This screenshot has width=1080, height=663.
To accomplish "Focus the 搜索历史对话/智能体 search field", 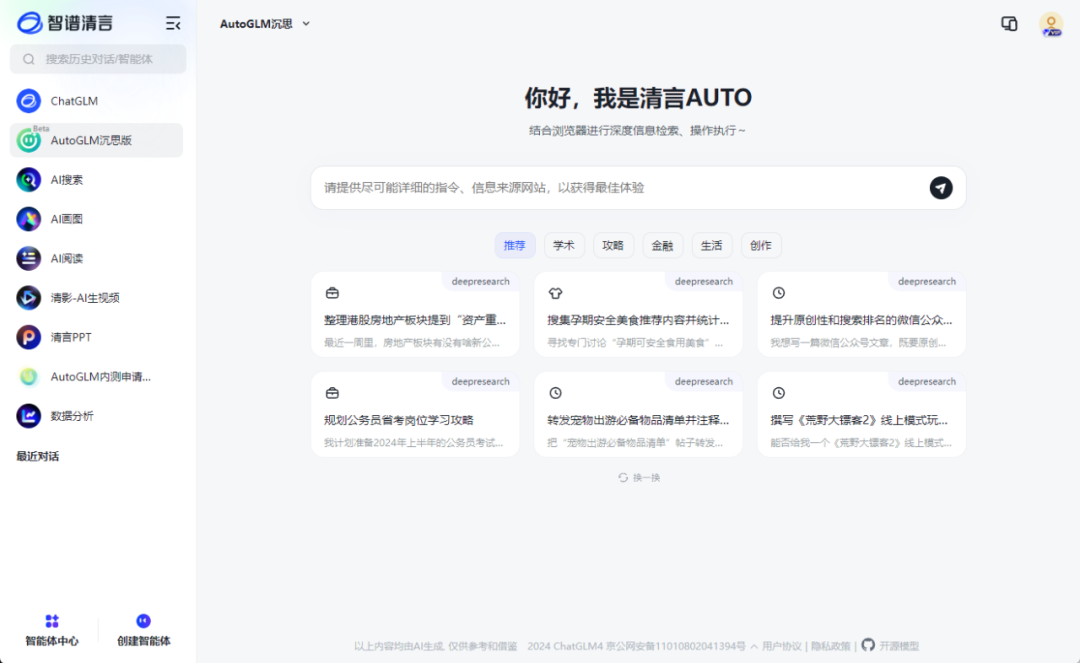I will pos(98,59).
